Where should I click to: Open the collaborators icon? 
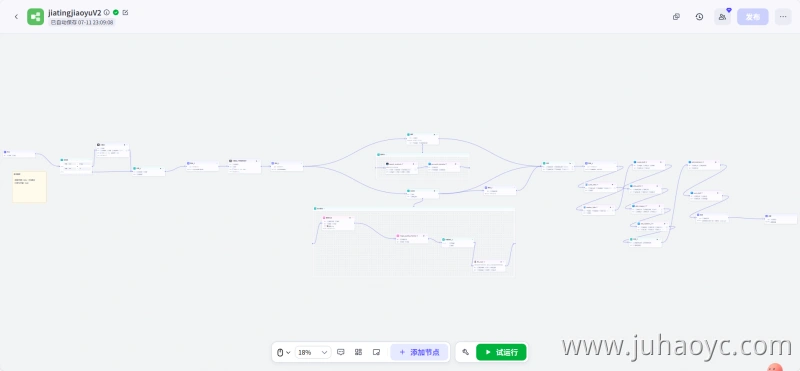point(722,17)
